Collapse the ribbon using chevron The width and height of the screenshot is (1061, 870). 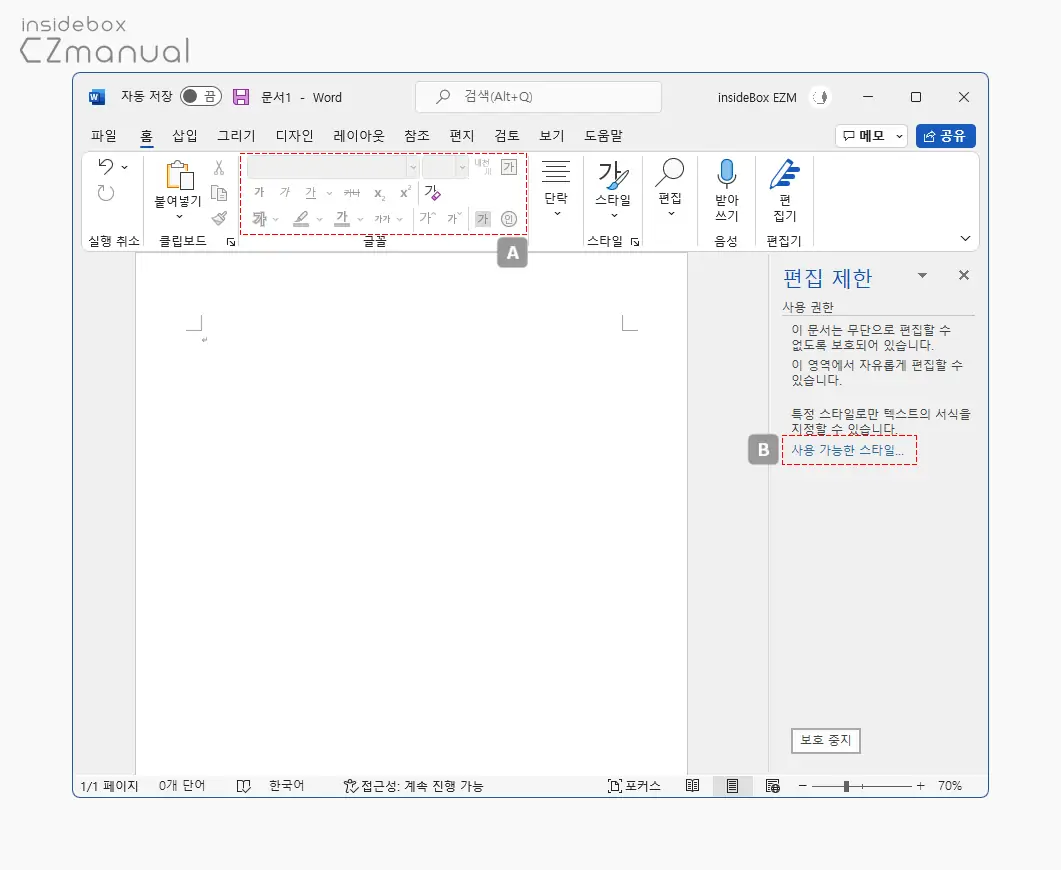pos(966,238)
